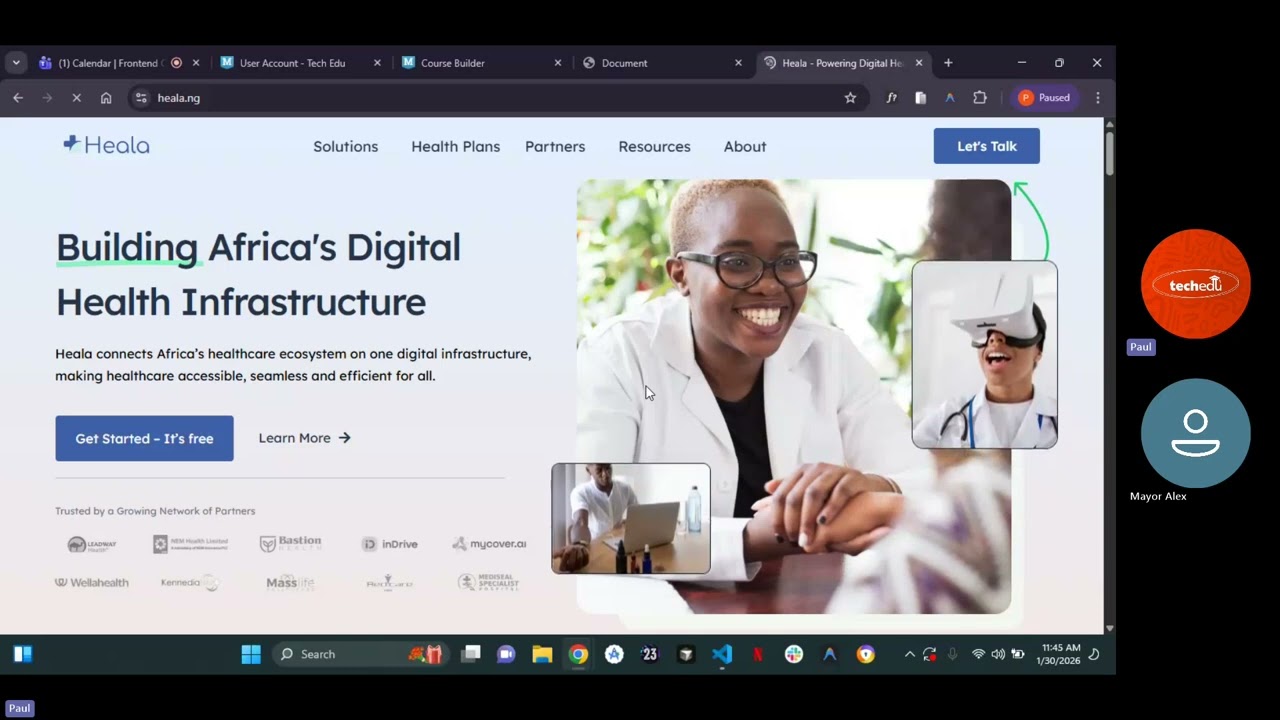Open the Widgets panel on the taskbar
The height and width of the screenshot is (720, 1280).
(23, 654)
